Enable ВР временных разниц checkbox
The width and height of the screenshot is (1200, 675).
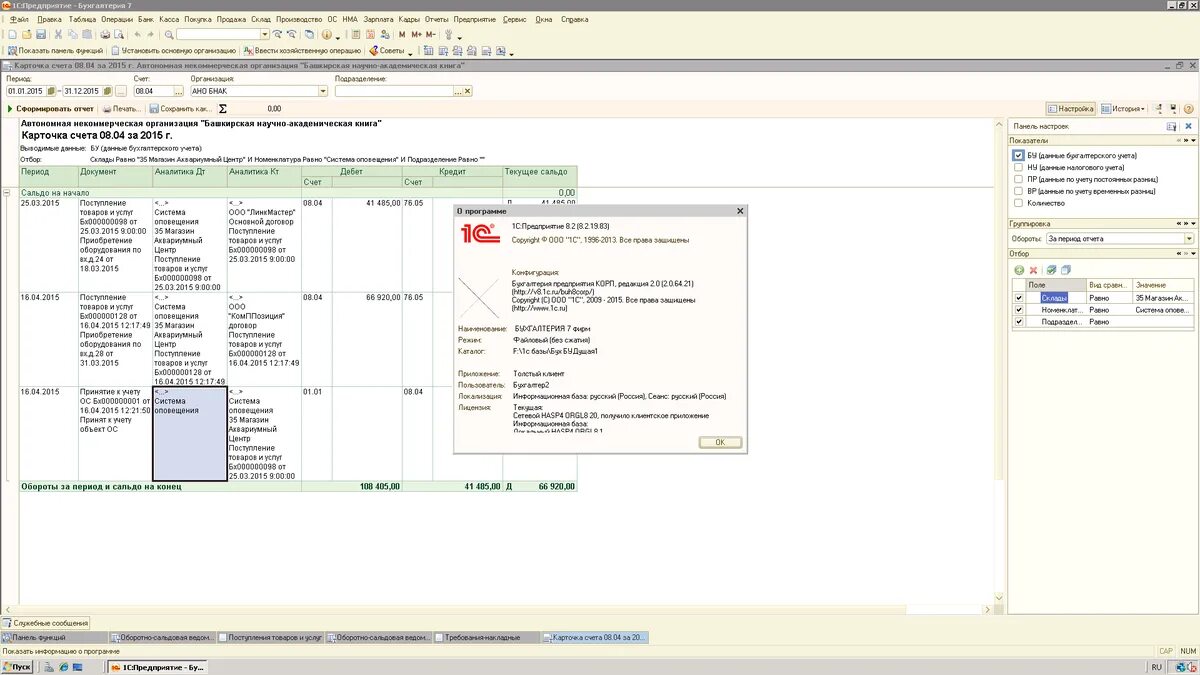point(1019,191)
